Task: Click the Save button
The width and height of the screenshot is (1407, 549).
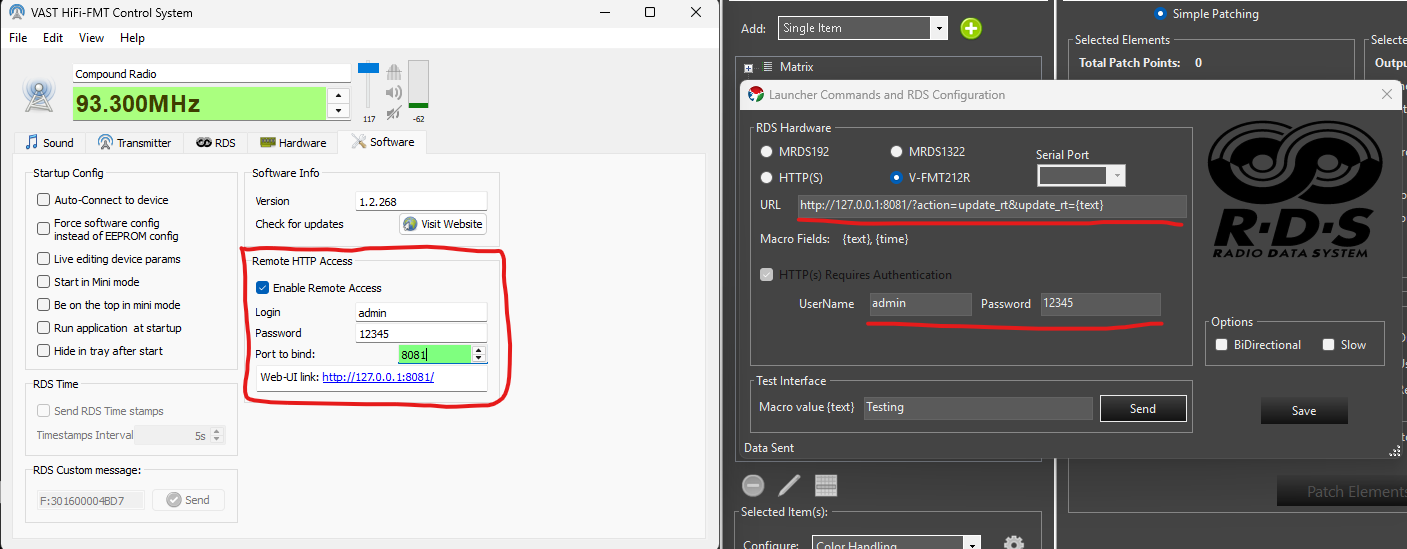Action: (x=1303, y=411)
